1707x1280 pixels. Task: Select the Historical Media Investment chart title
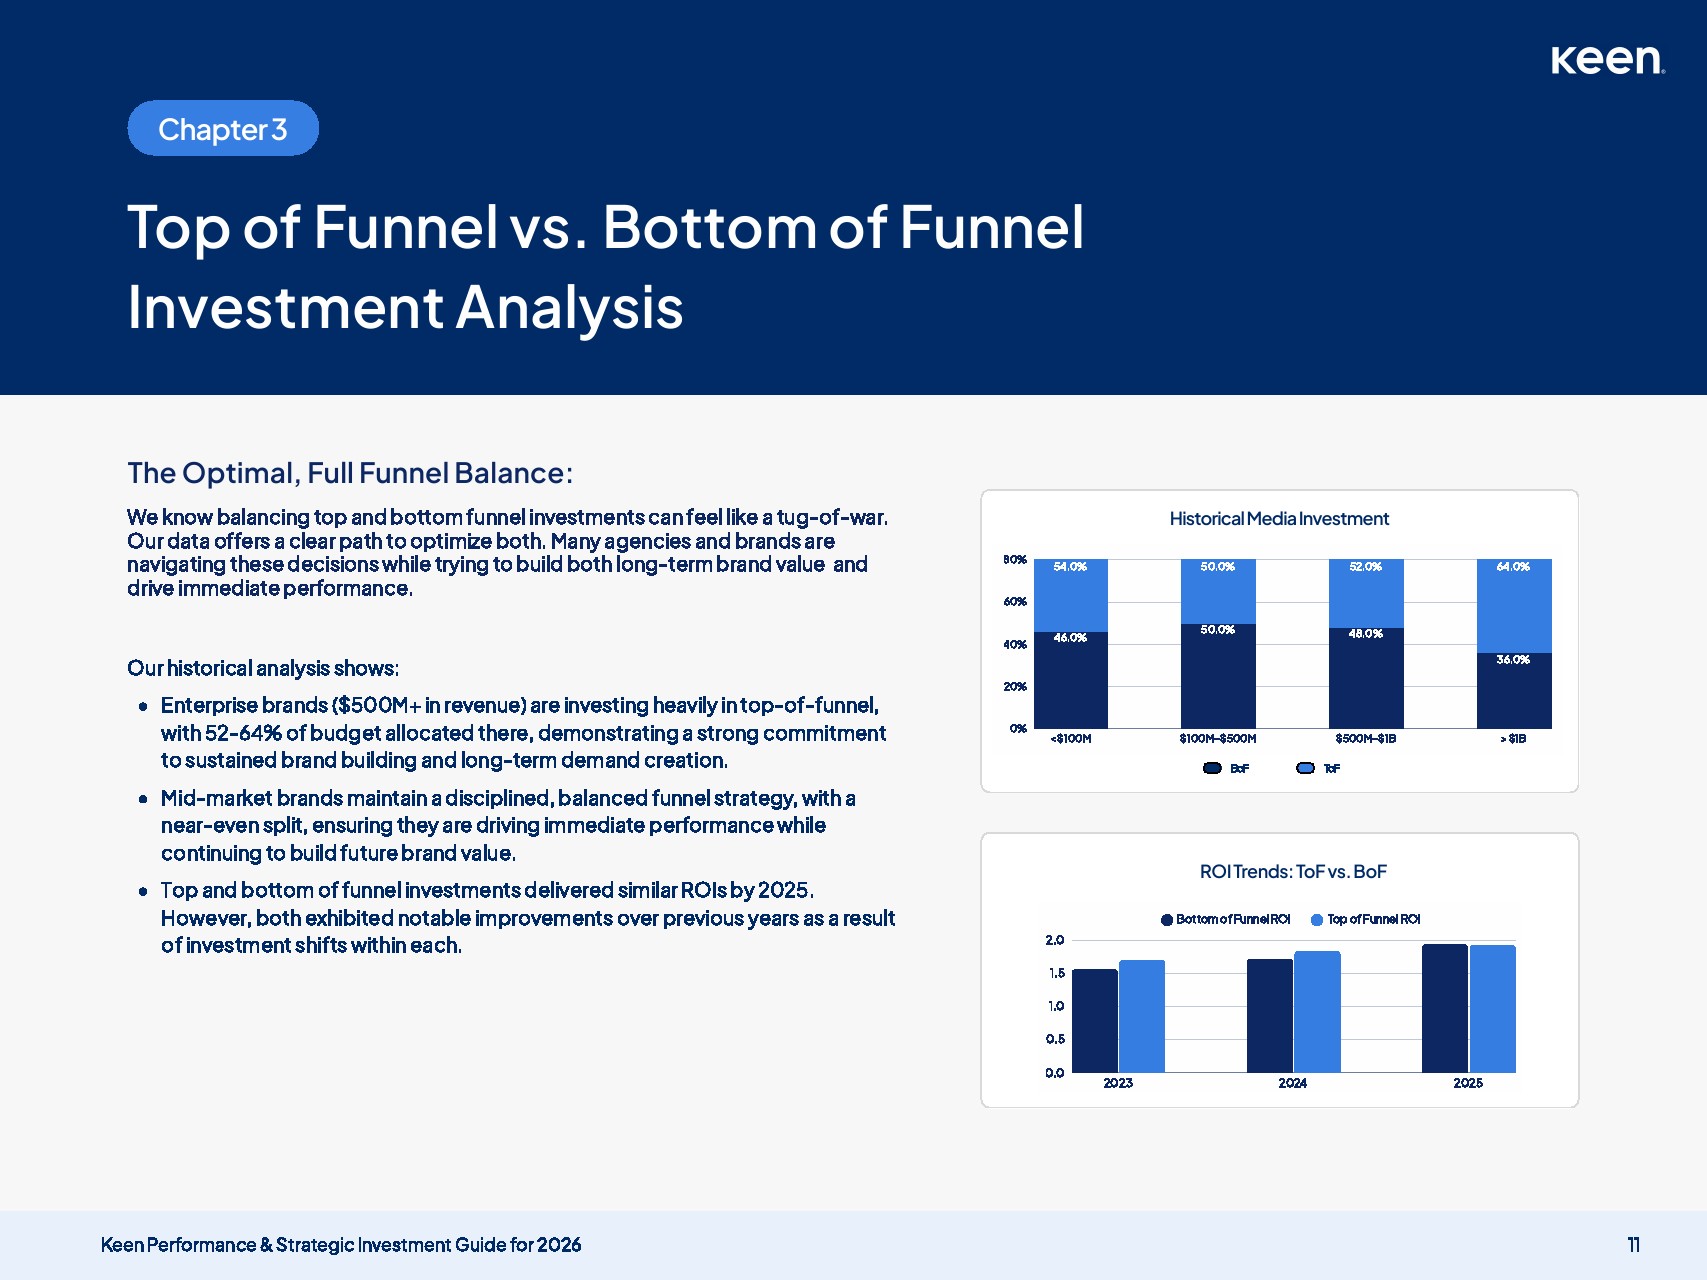click(x=1279, y=519)
